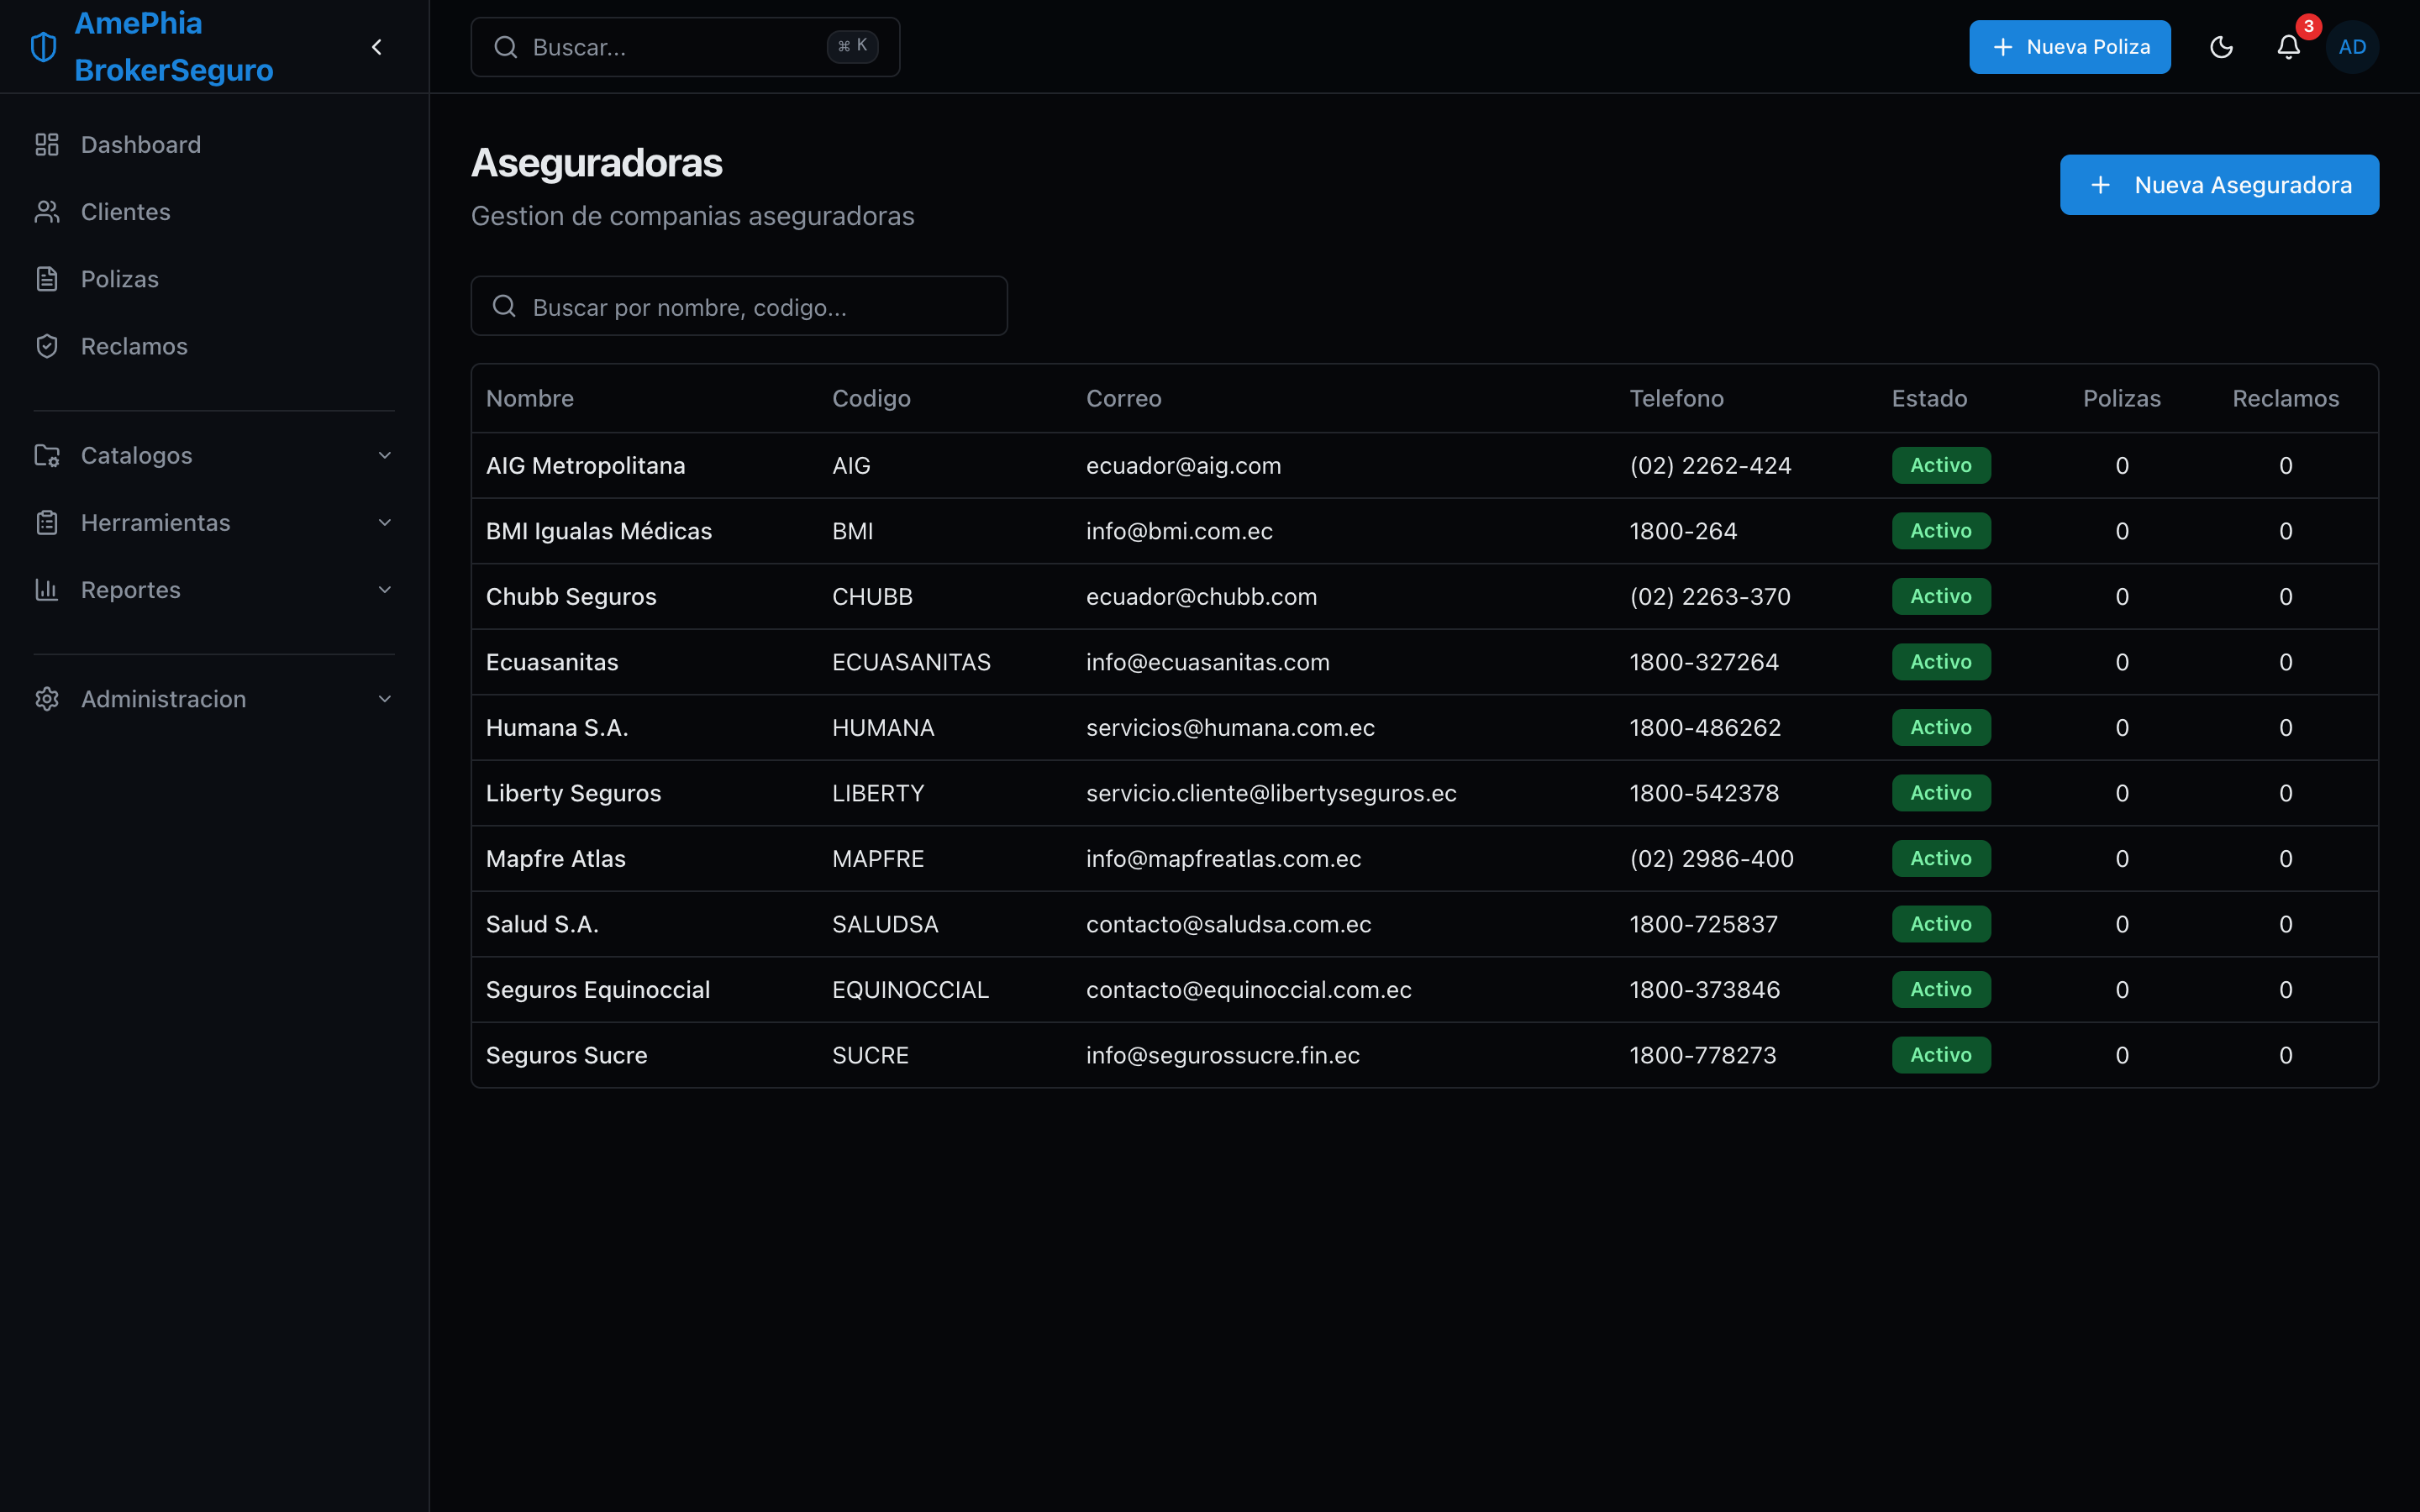This screenshot has height=1512, width=2420.
Task: Select the Salud S.A. row name
Action: [542, 924]
